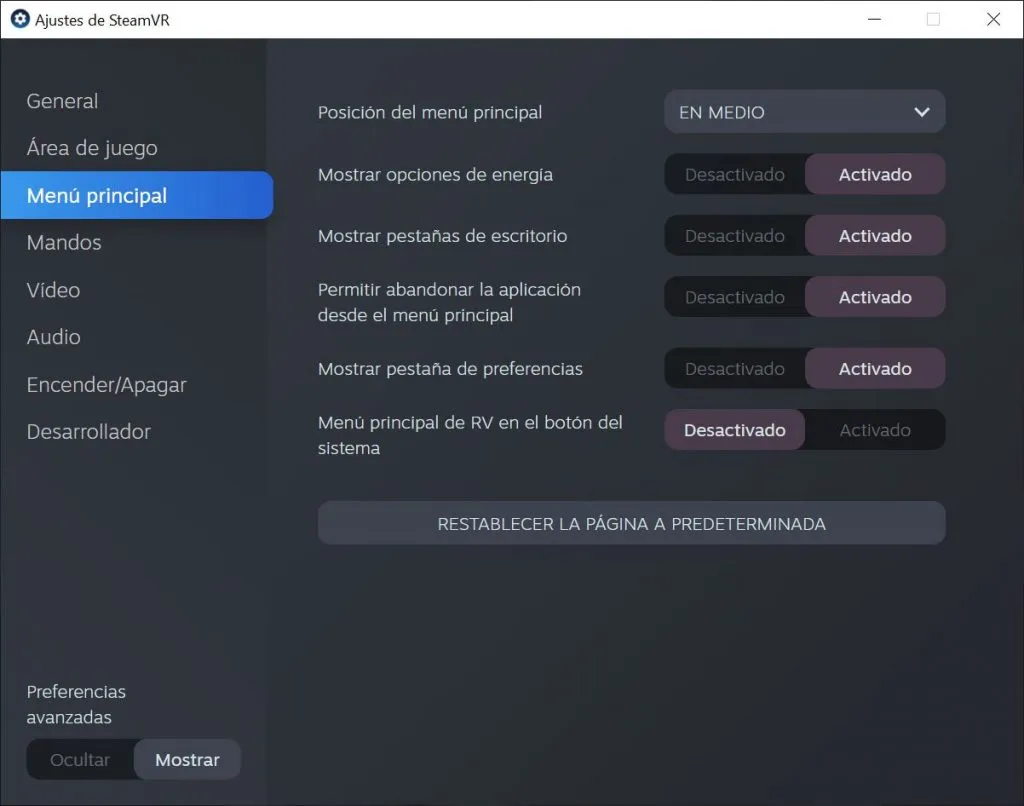Select the Audio sidebar item
This screenshot has height=806, width=1024.
tap(53, 337)
